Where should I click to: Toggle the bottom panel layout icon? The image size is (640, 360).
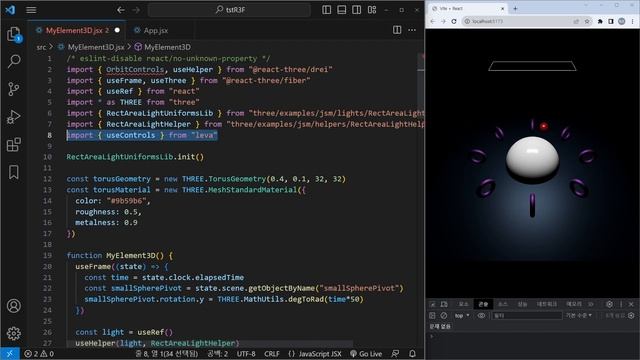click(x=342, y=10)
